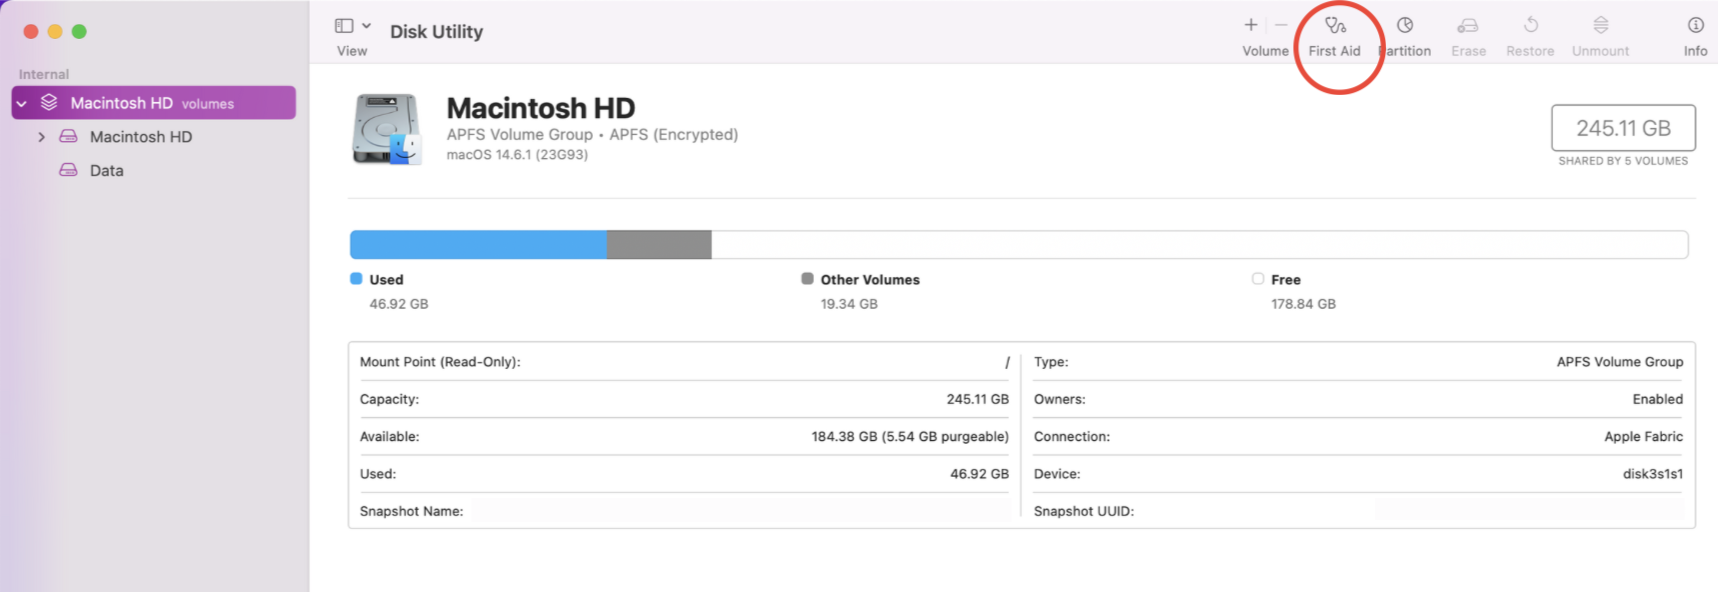Screen dimensions: 1718x592
Task: Select the Data volume in sidebar
Action: [x=107, y=171]
